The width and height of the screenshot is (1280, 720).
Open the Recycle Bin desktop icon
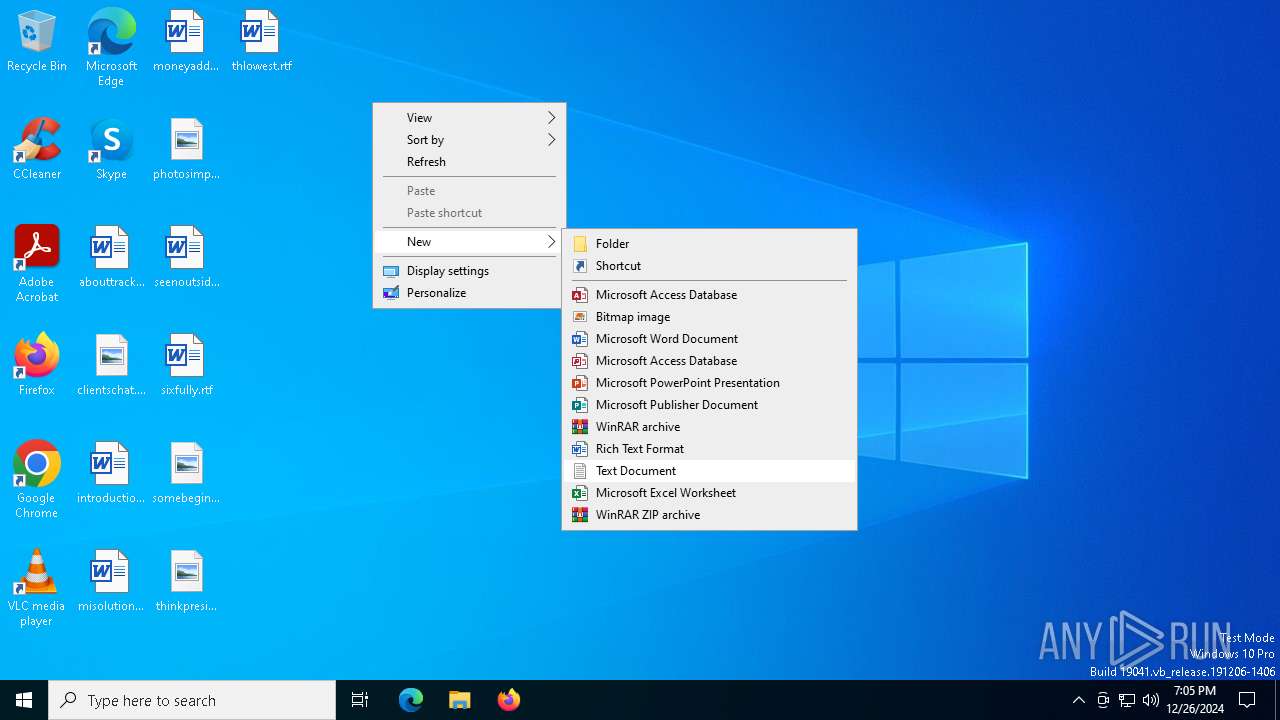pos(37,42)
